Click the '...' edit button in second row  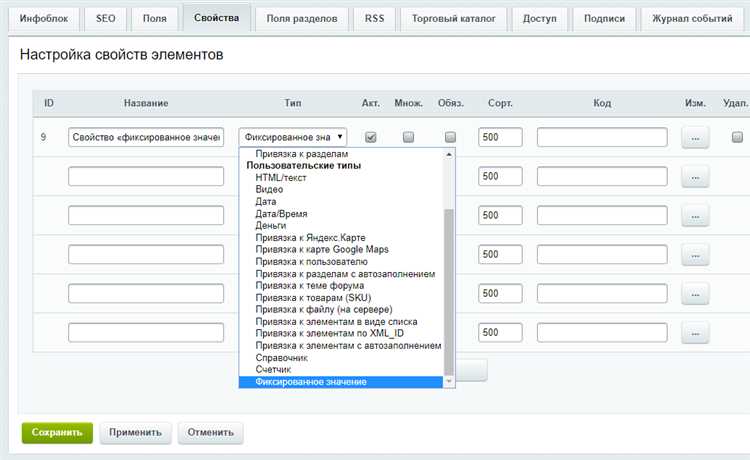(x=695, y=177)
